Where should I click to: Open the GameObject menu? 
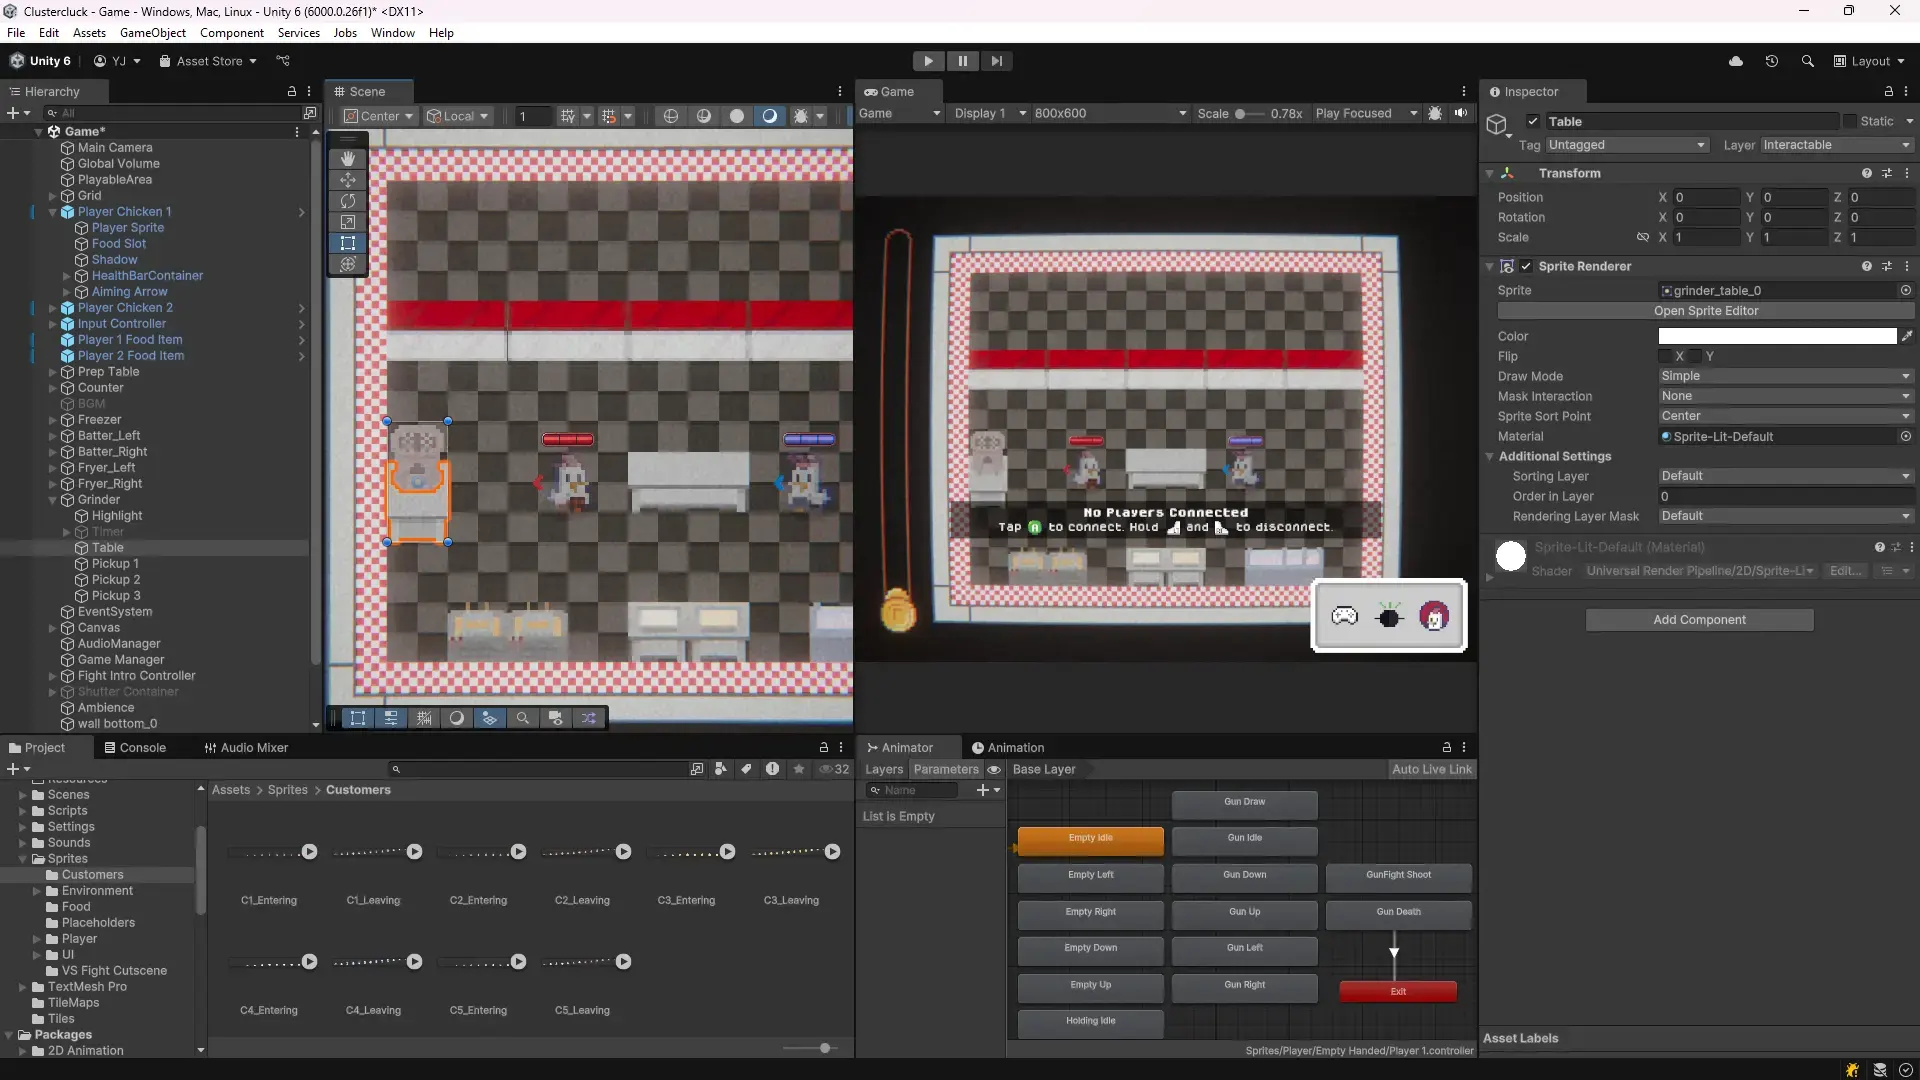[152, 33]
